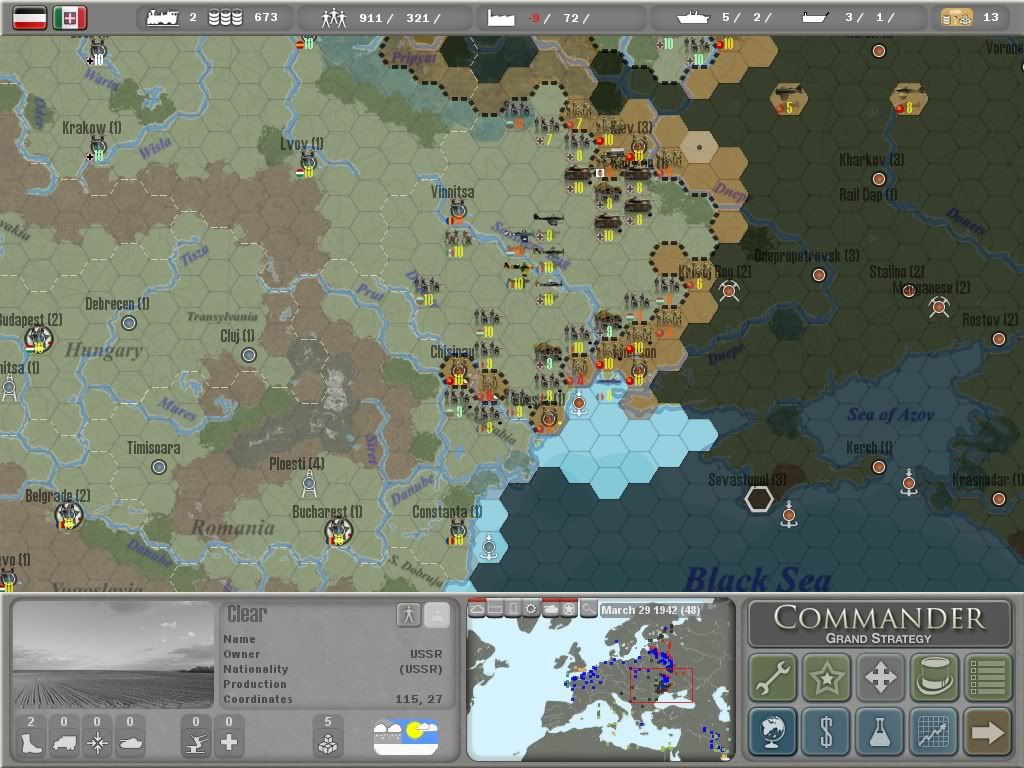Select the garrison unit at Belgrade
1024x768 pixels.
[68, 515]
